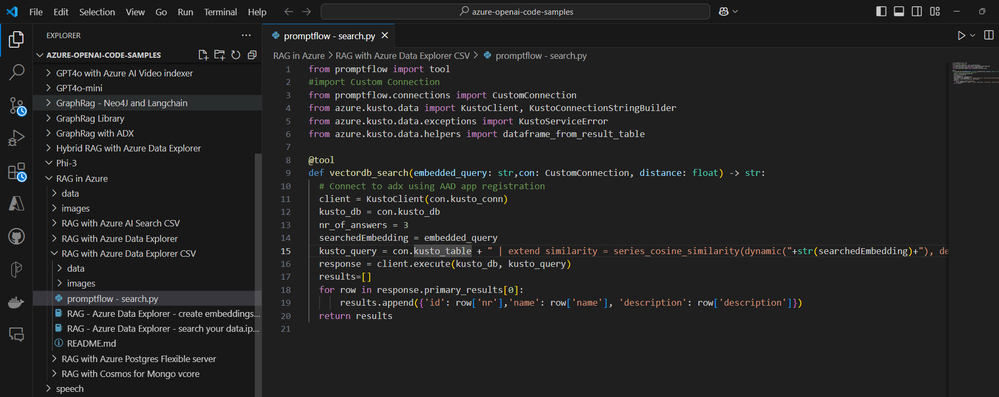Image resolution: width=999 pixels, height=397 pixels.
Task: Open the Docker view in activity bar
Action: click(16, 302)
